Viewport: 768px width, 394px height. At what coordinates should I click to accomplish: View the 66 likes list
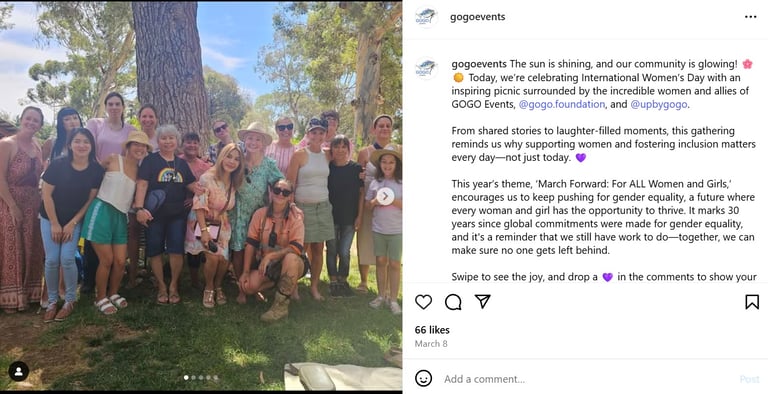[x=432, y=330]
